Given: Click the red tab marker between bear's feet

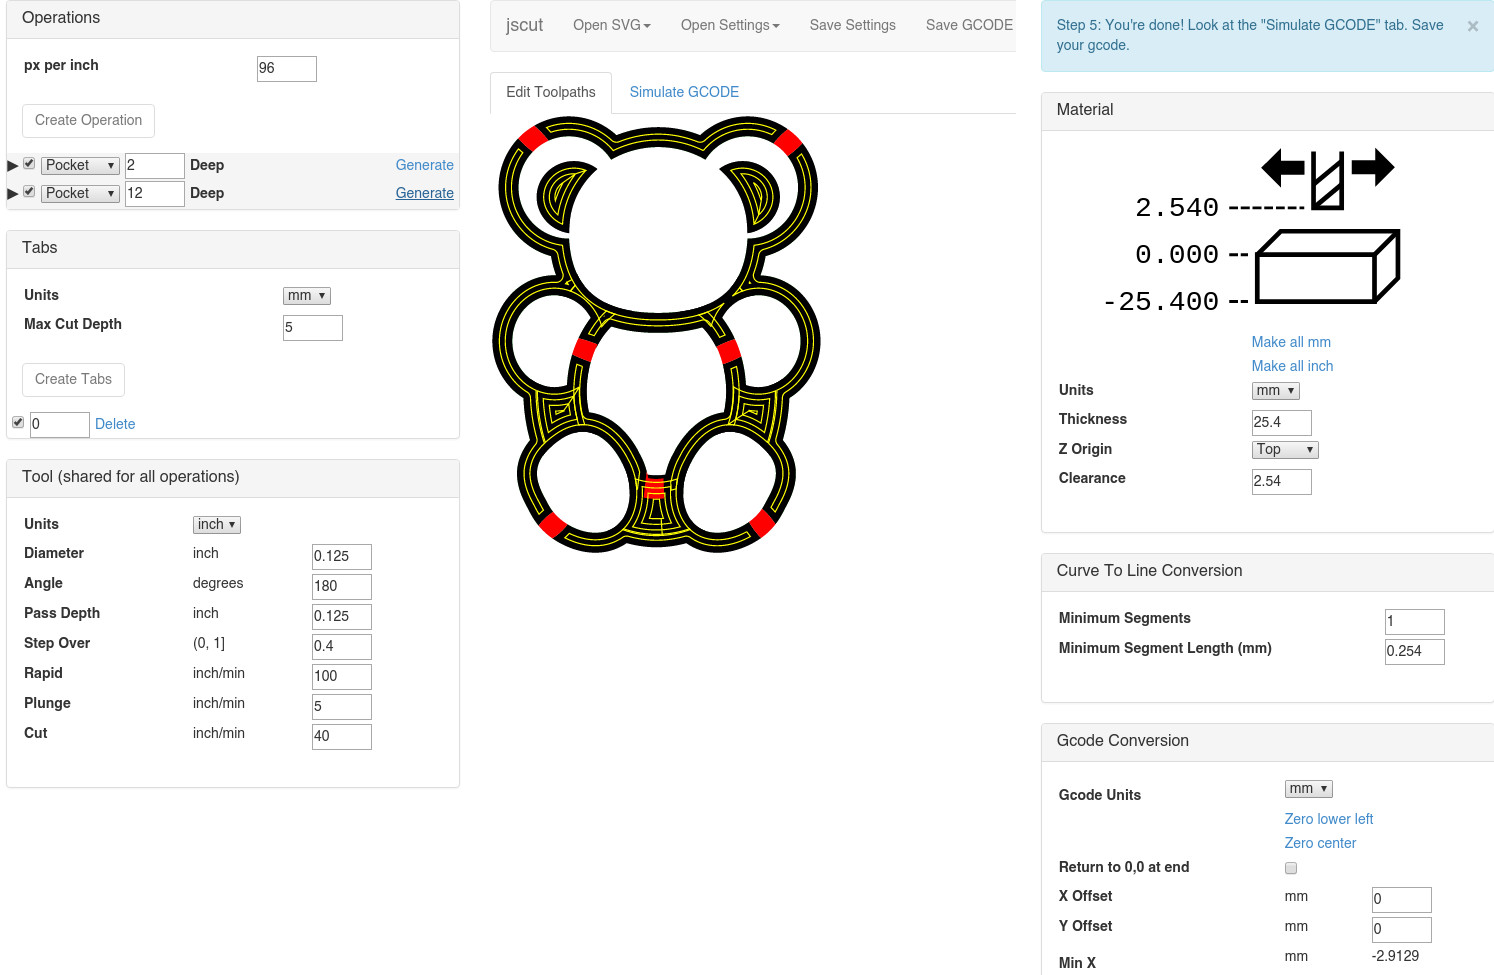Looking at the screenshot, I should [654, 487].
